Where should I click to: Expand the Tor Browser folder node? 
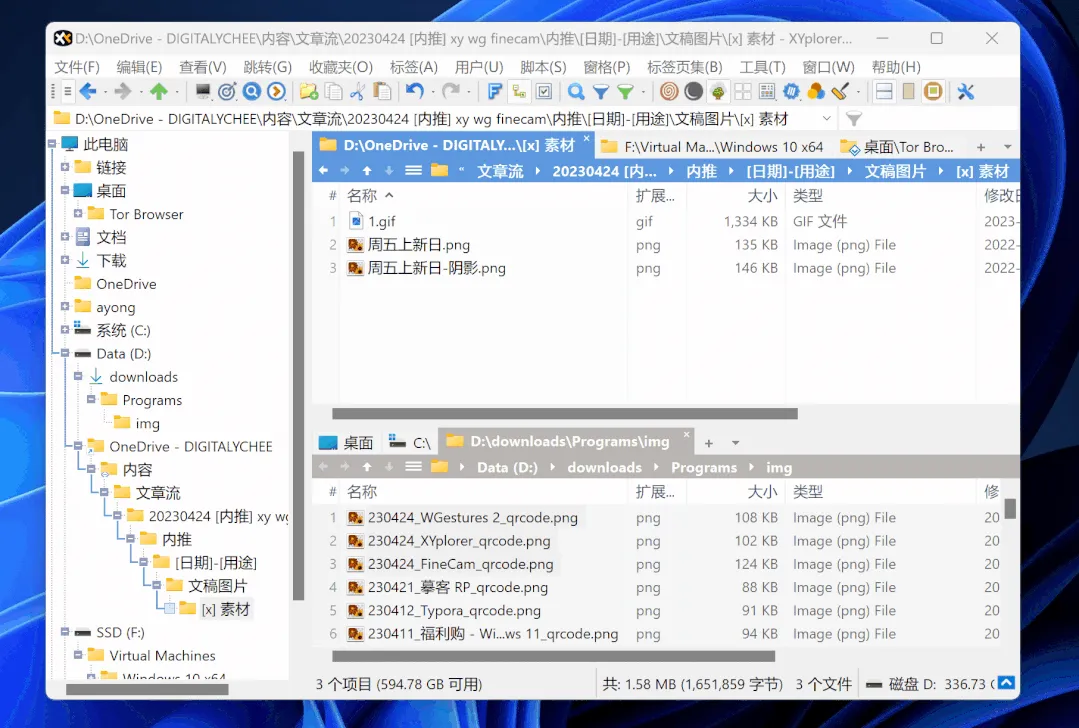[x=78, y=214]
